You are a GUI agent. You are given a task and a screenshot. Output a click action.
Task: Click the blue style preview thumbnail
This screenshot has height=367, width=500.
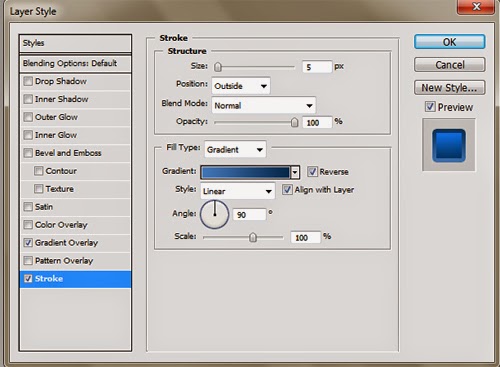point(449,145)
